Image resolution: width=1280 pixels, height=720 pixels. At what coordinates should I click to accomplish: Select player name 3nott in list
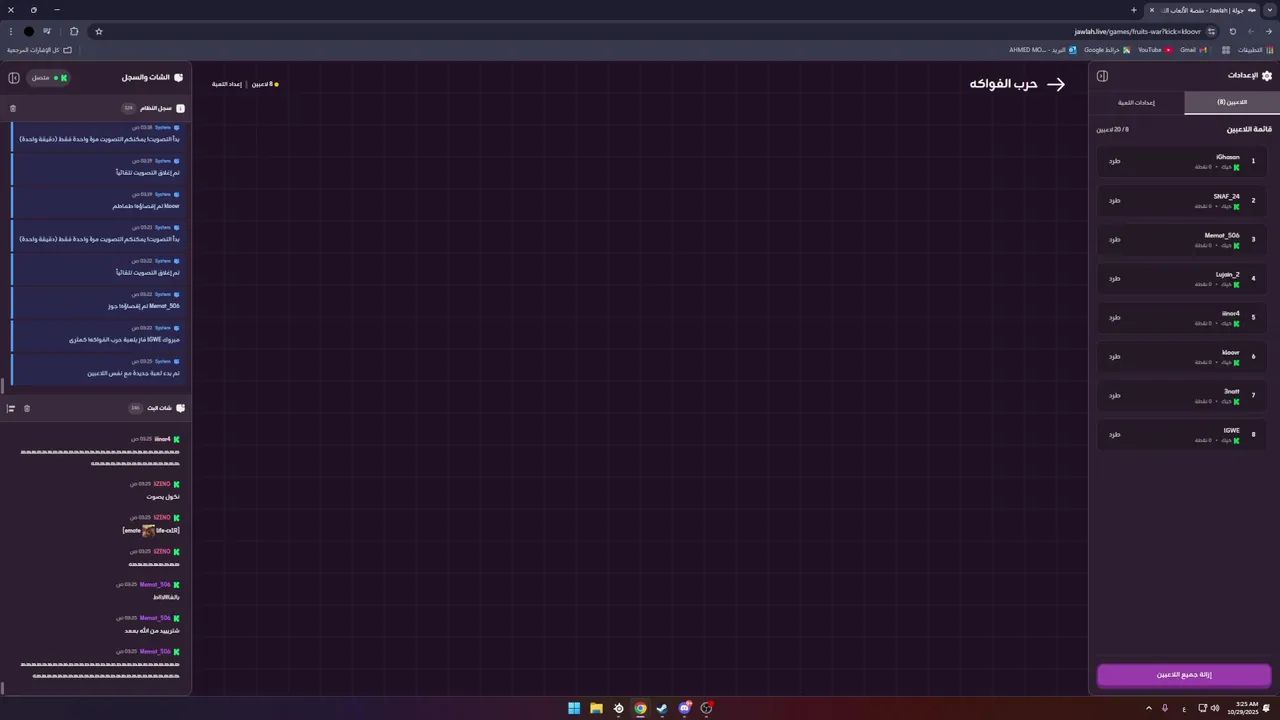1232,391
